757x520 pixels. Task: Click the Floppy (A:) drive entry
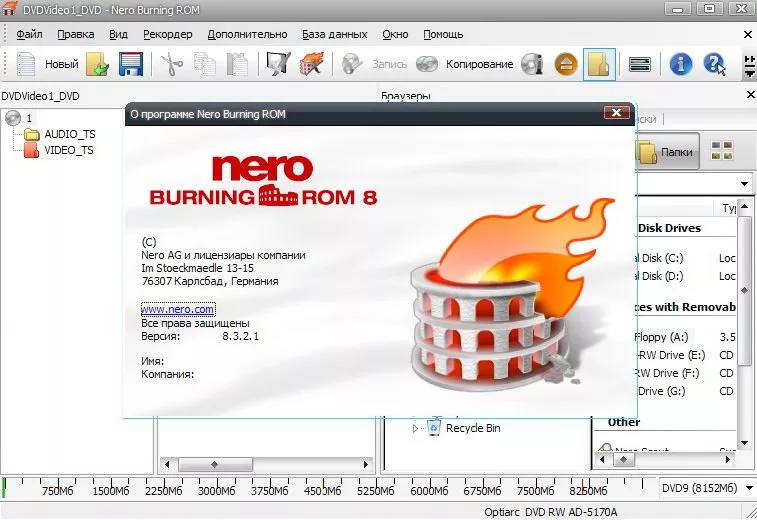click(x=661, y=337)
